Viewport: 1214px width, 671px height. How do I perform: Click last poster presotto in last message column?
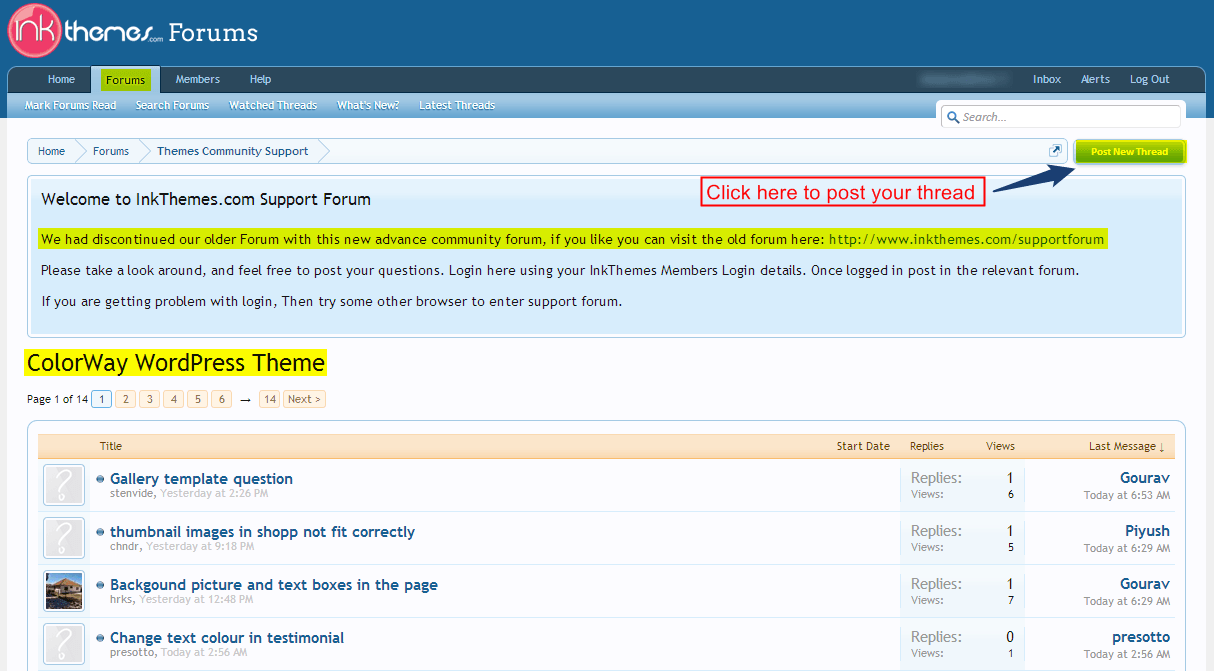(1141, 637)
